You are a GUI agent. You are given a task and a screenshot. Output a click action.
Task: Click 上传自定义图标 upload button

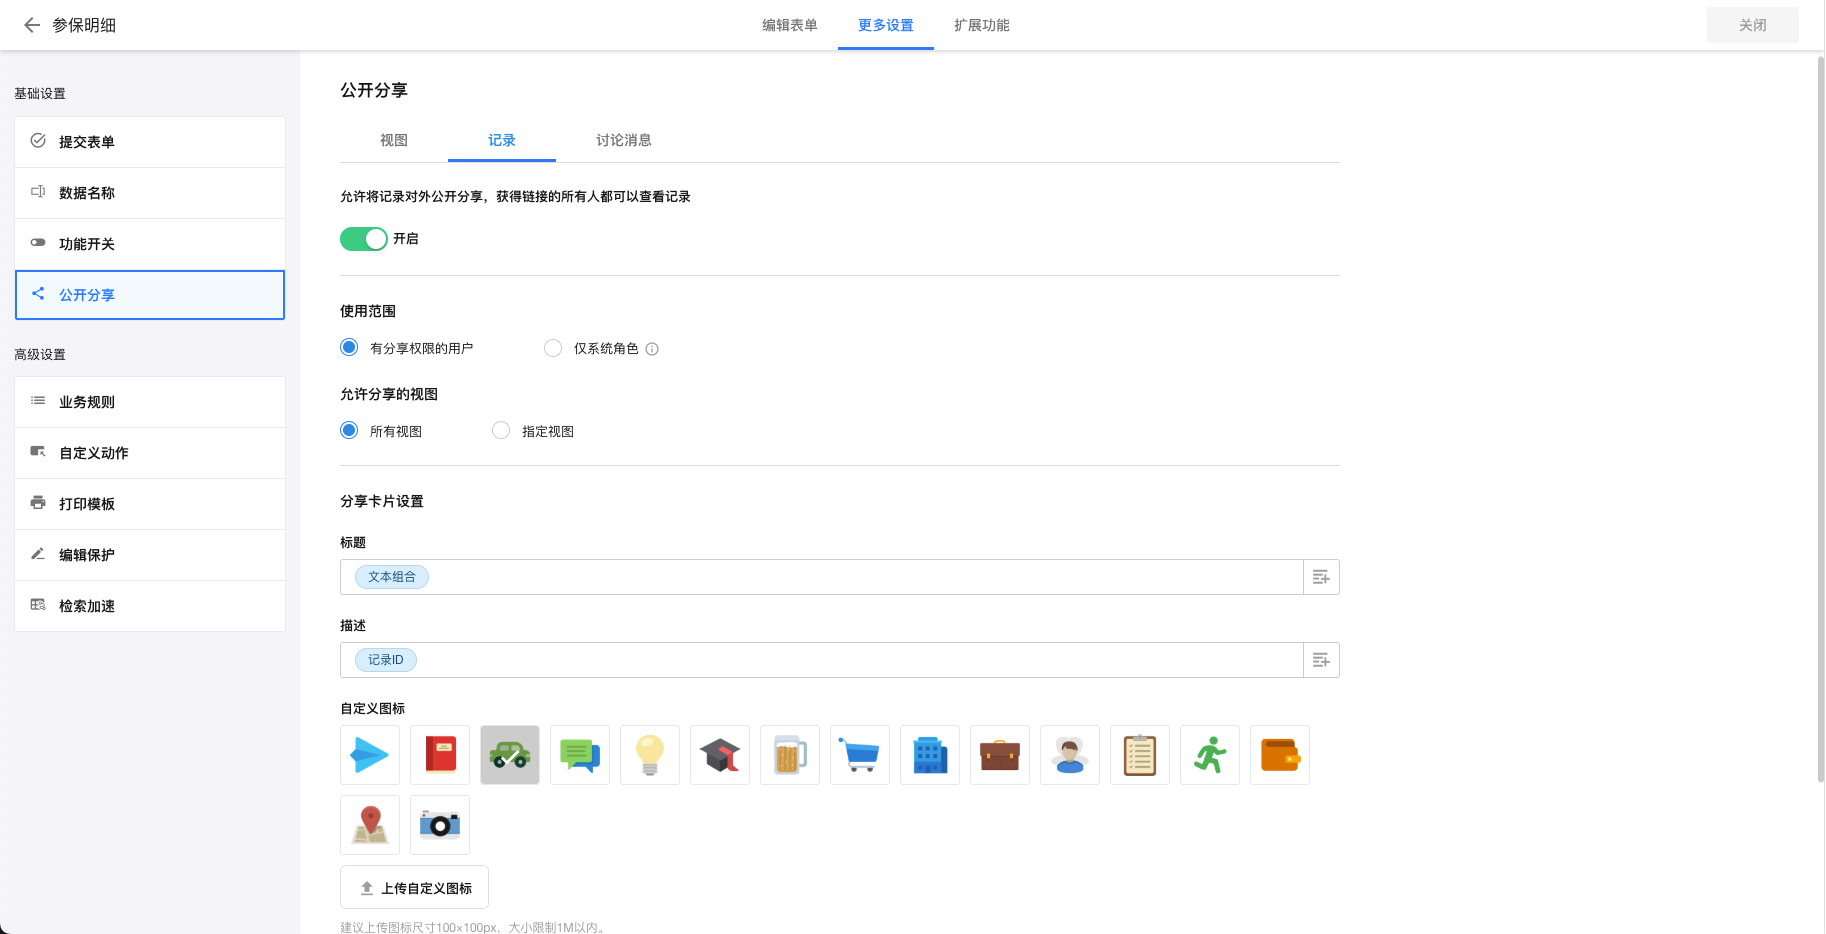(x=414, y=888)
